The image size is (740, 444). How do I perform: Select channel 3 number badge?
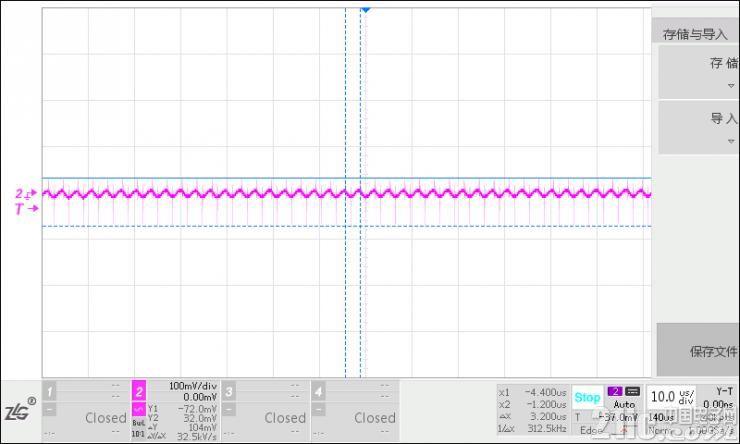[x=229, y=391]
